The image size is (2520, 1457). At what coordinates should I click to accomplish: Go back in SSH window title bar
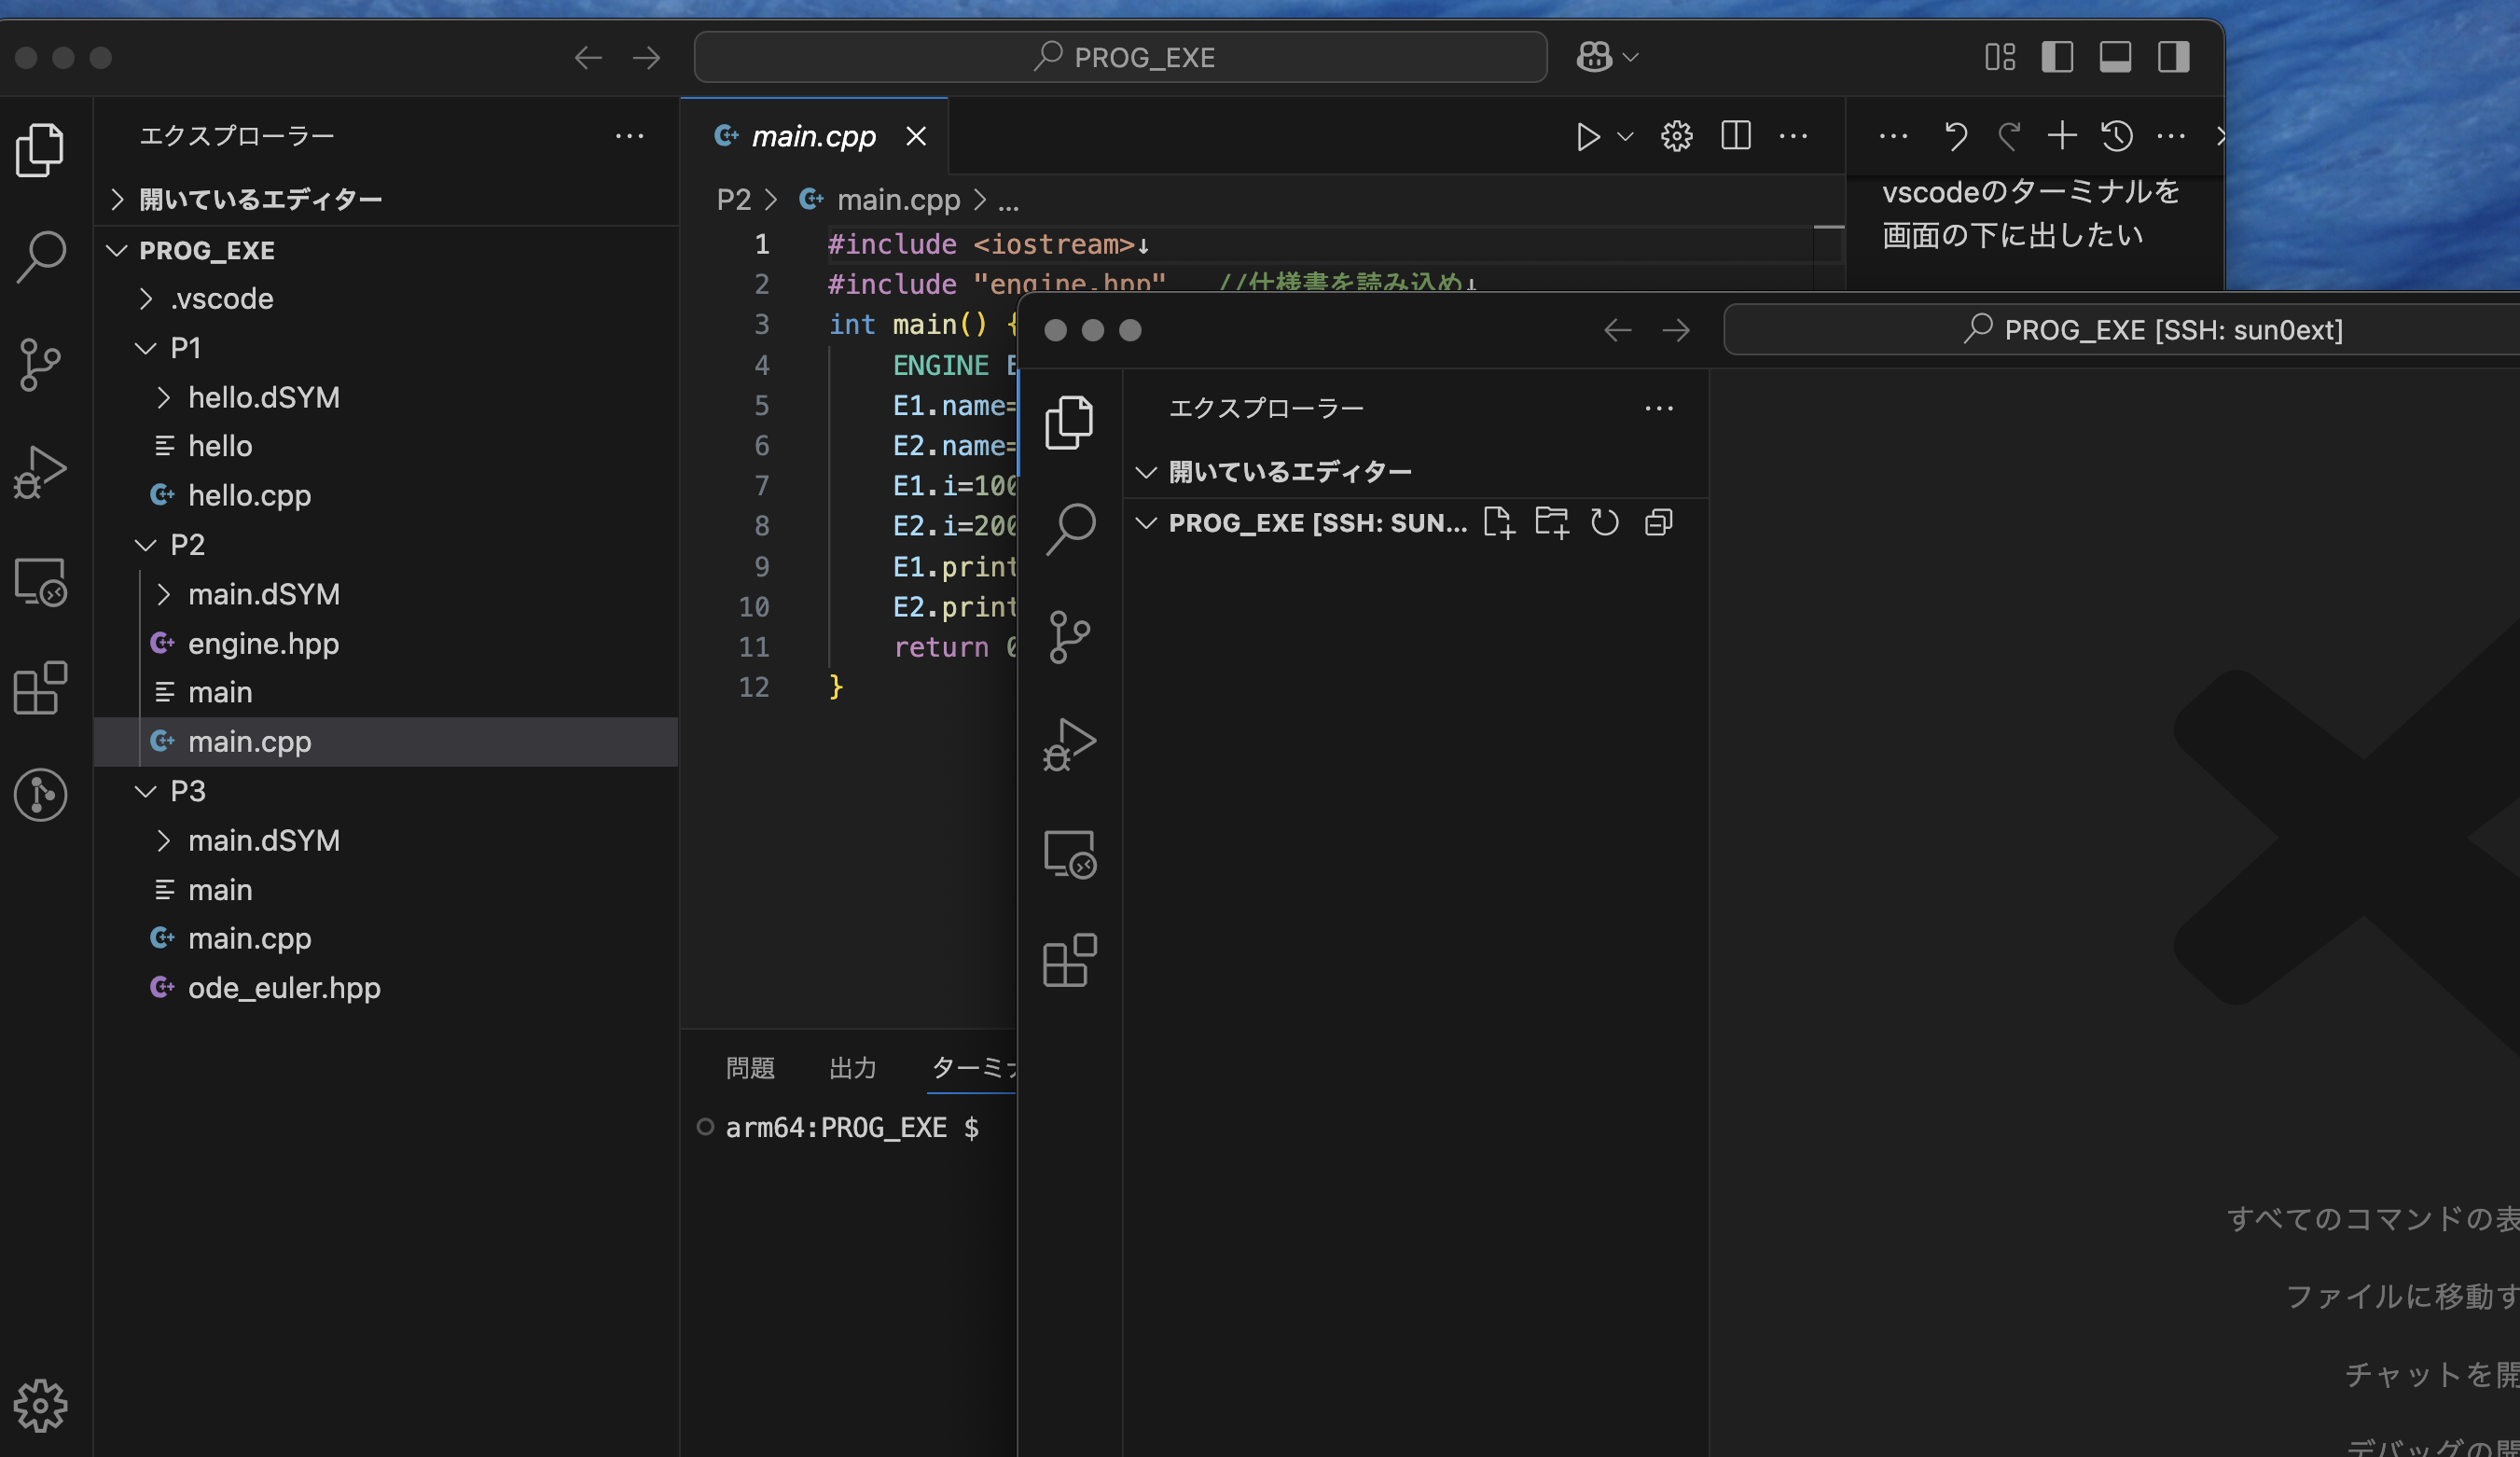[x=1618, y=330]
